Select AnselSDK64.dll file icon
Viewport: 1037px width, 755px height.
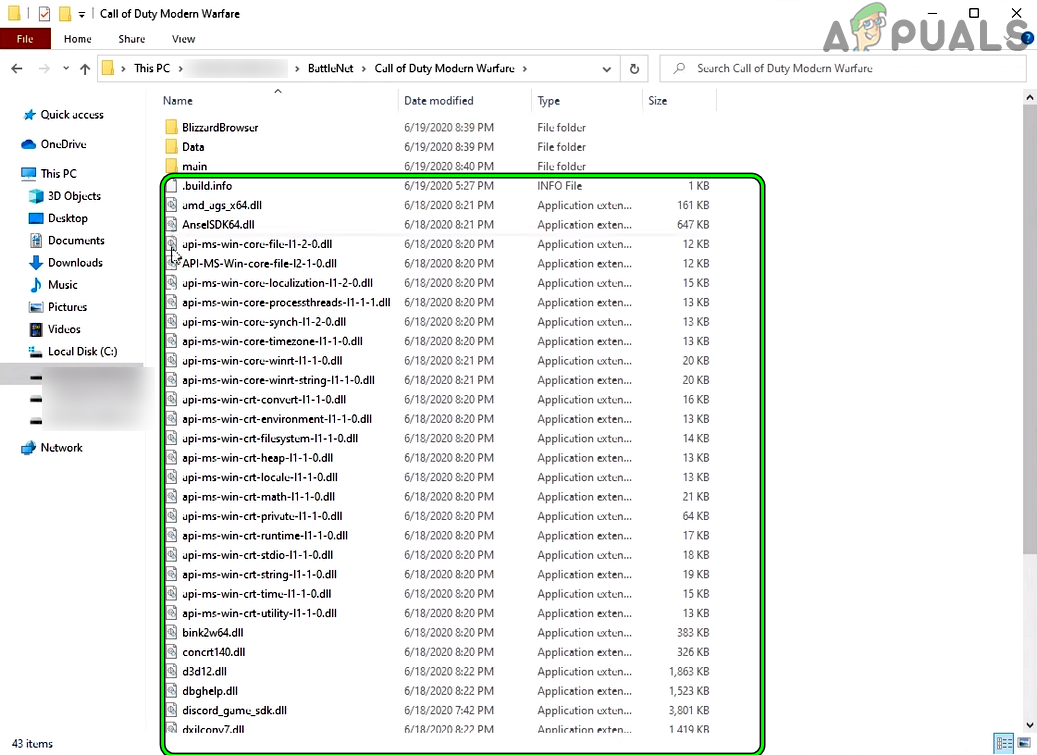point(171,225)
